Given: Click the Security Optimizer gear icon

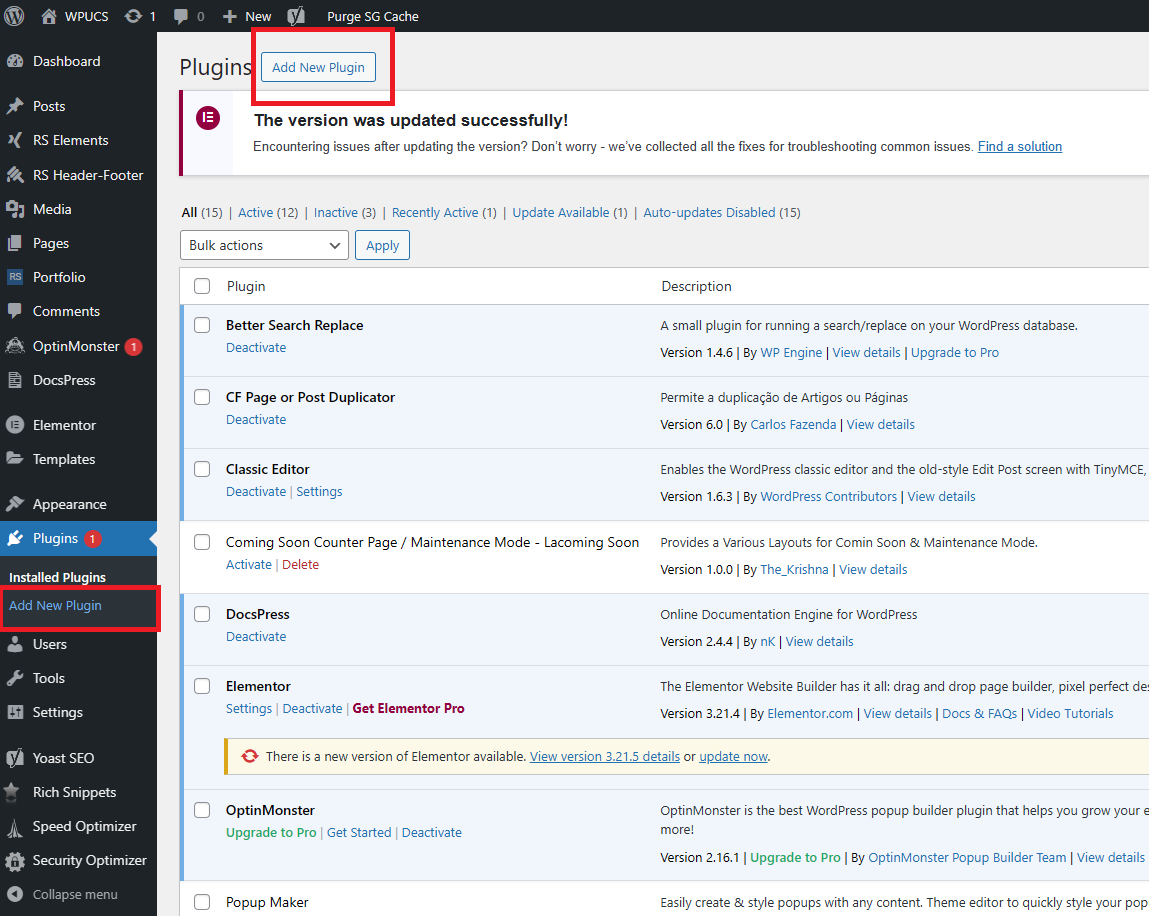Looking at the screenshot, I should point(15,861).
